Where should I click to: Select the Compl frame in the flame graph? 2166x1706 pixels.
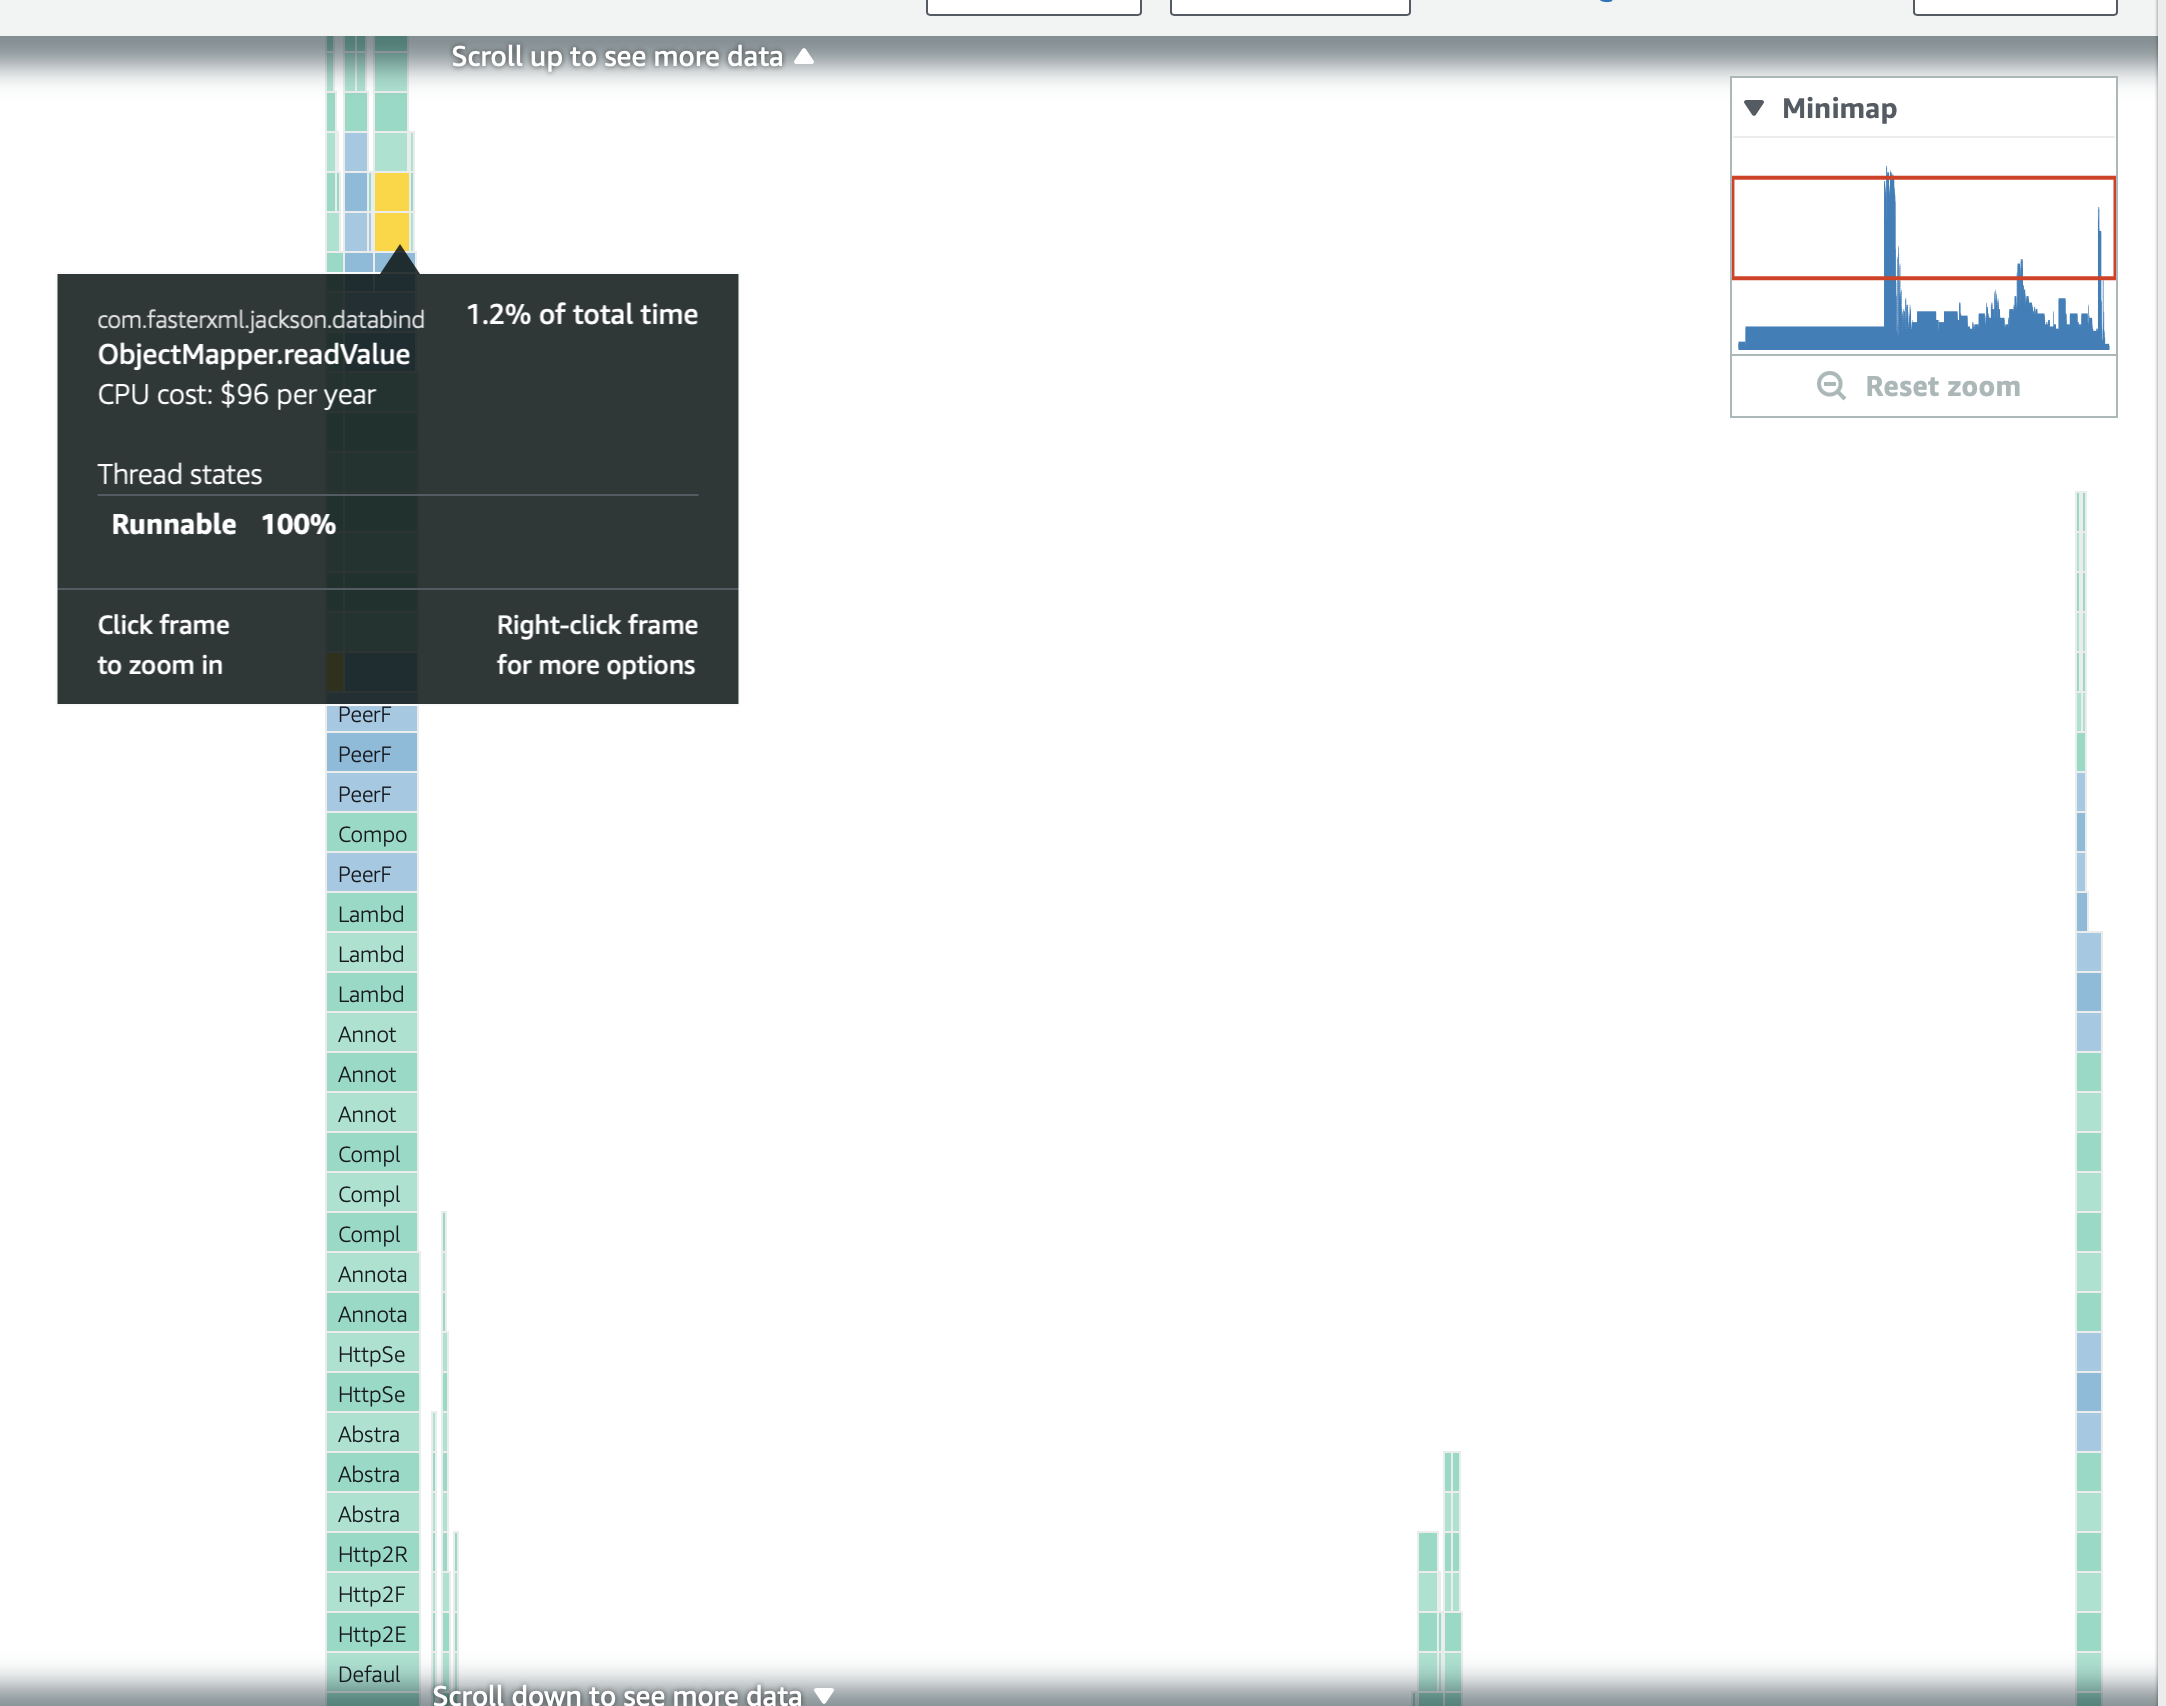click(x=371, y=1153)
